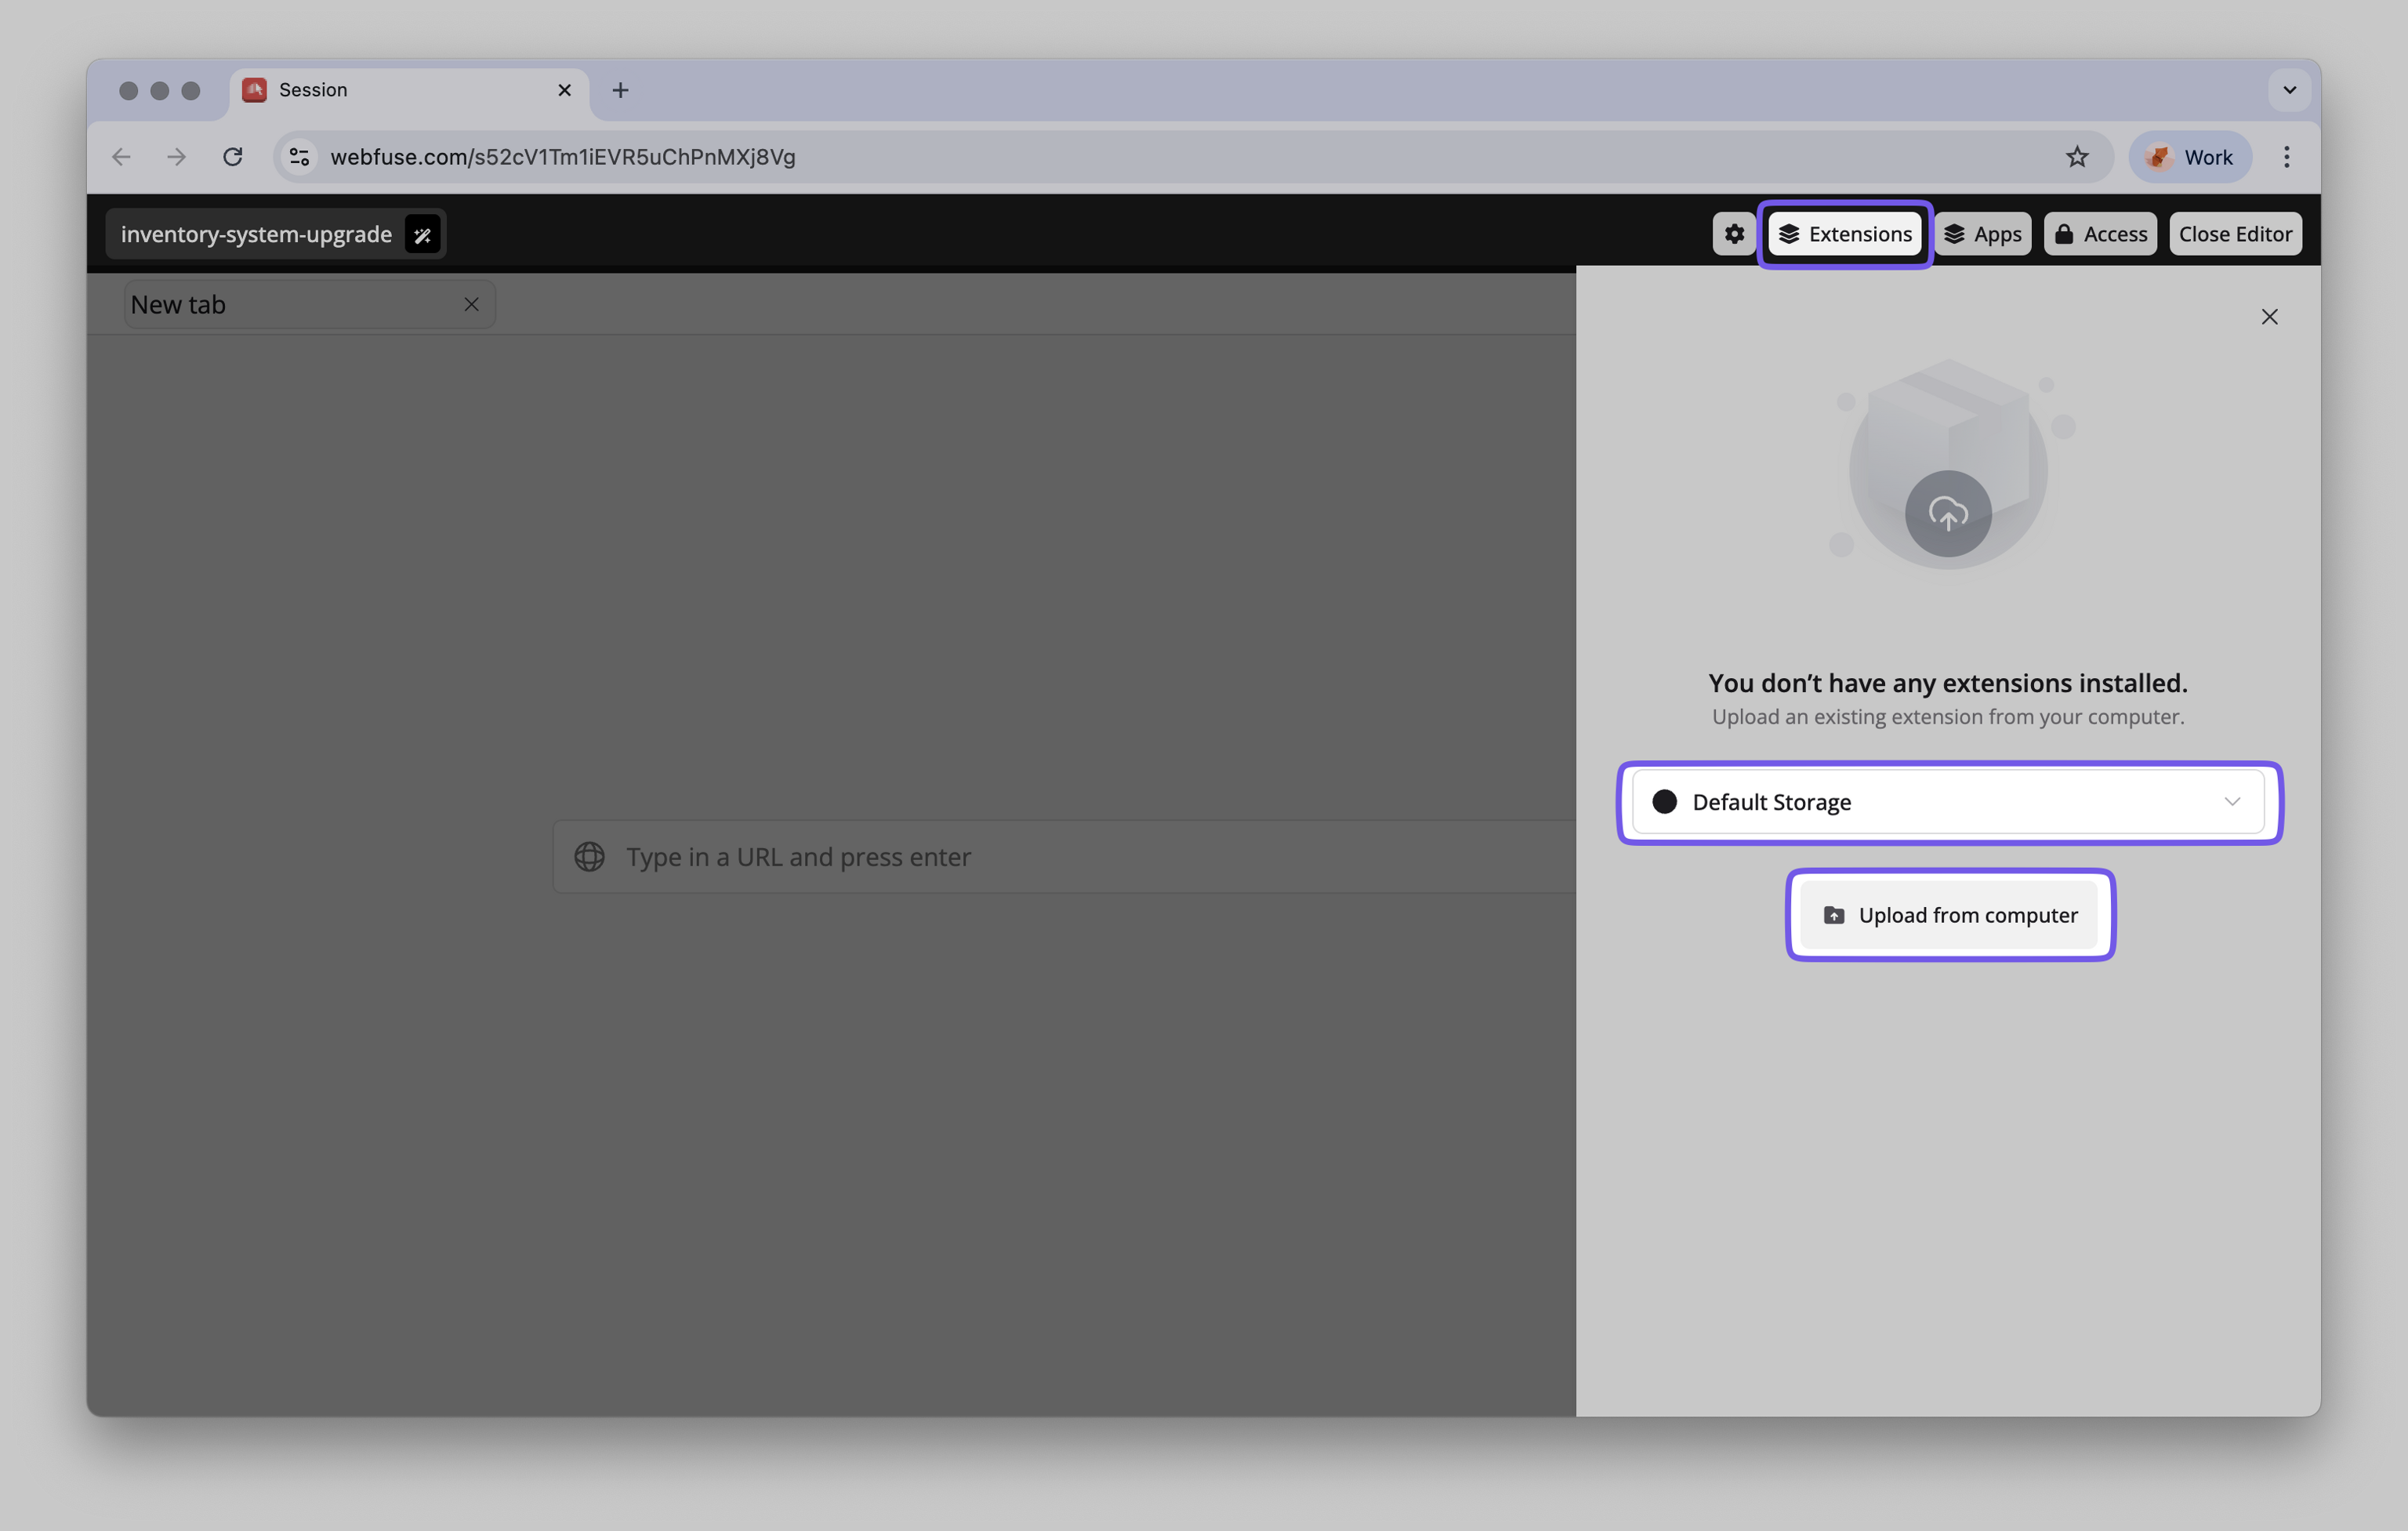2408x1531 pixels.
Task: Click the Close Editor button
Action: pos(2235,233)
